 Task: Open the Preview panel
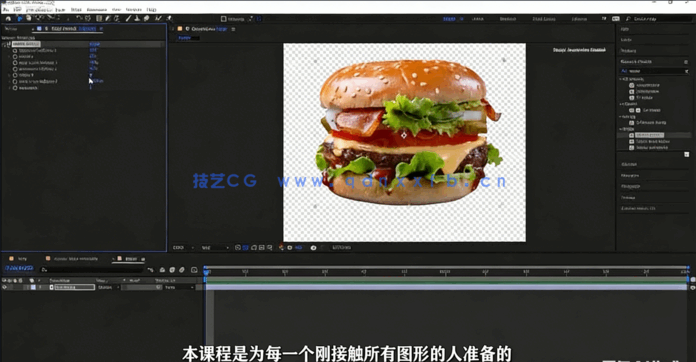click(x=629, y=51)
